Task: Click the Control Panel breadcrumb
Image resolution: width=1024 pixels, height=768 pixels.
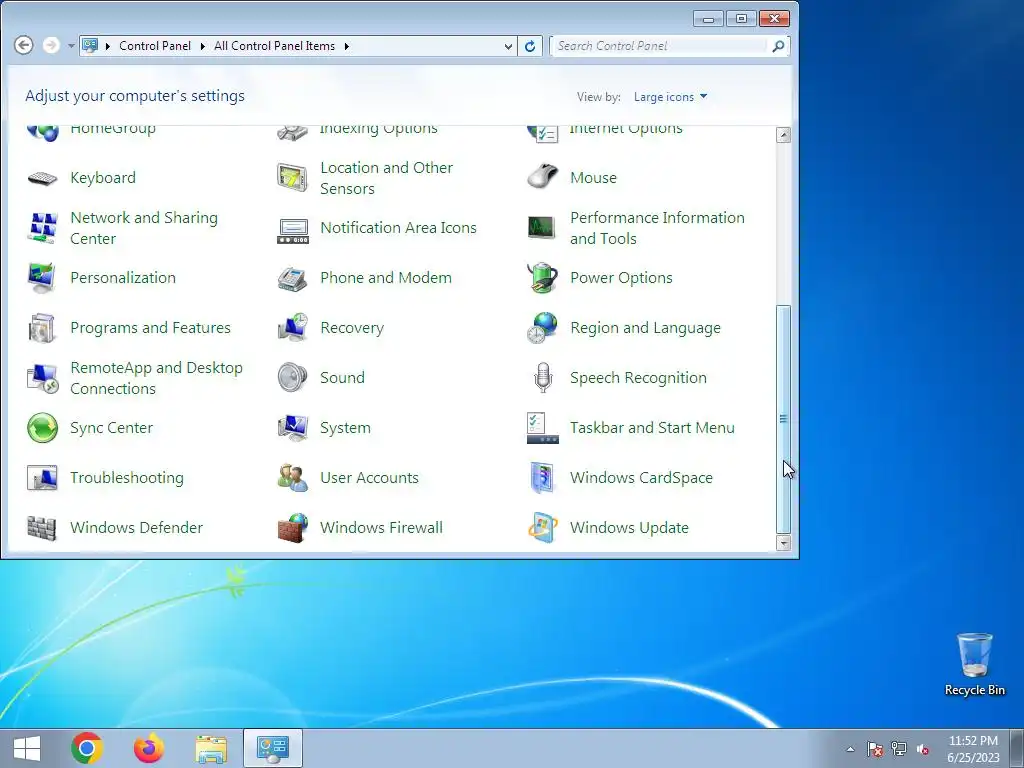Action: pyautogui.click(x=155, y=46)
